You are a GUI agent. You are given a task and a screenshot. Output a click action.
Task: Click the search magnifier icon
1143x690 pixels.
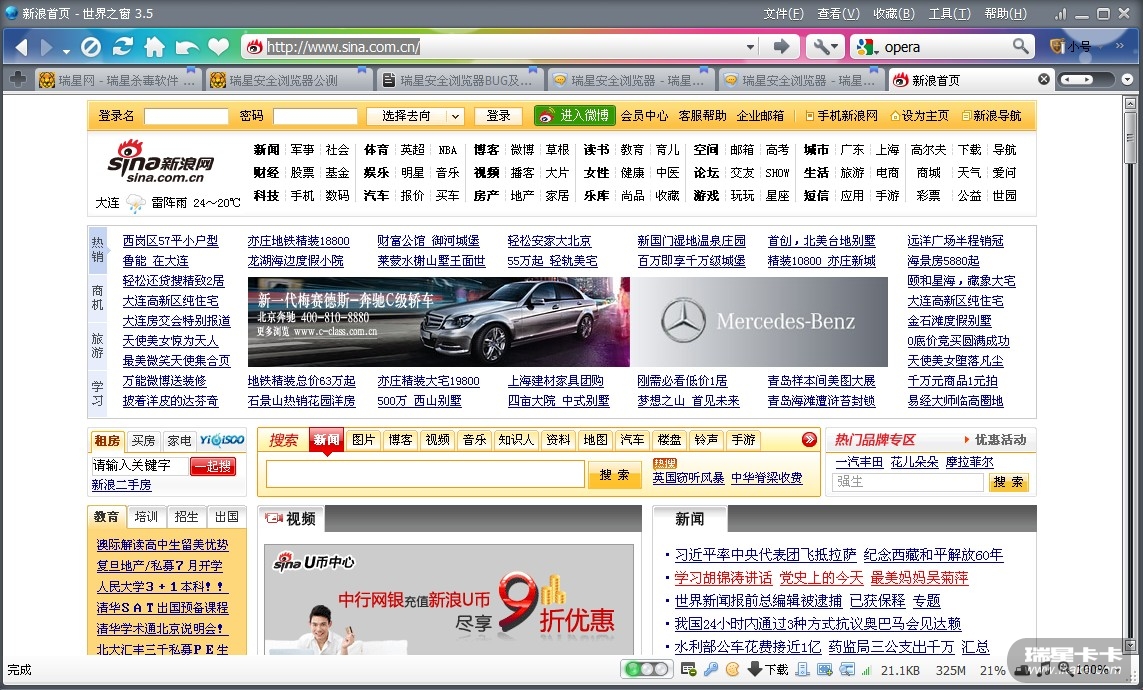(x=1021, y=47)
